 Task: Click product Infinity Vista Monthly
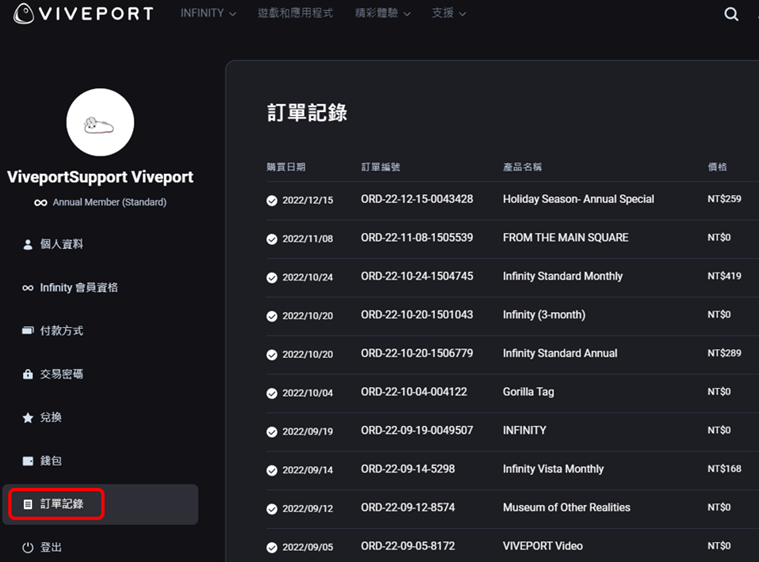coord(553,469)
